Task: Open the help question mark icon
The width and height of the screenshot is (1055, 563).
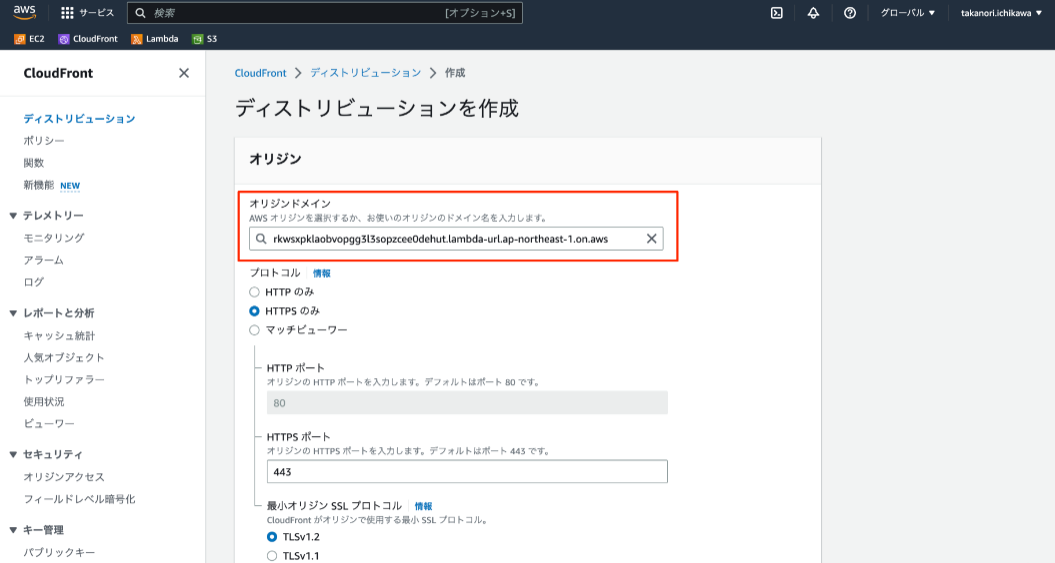Action: coord(850,13)
